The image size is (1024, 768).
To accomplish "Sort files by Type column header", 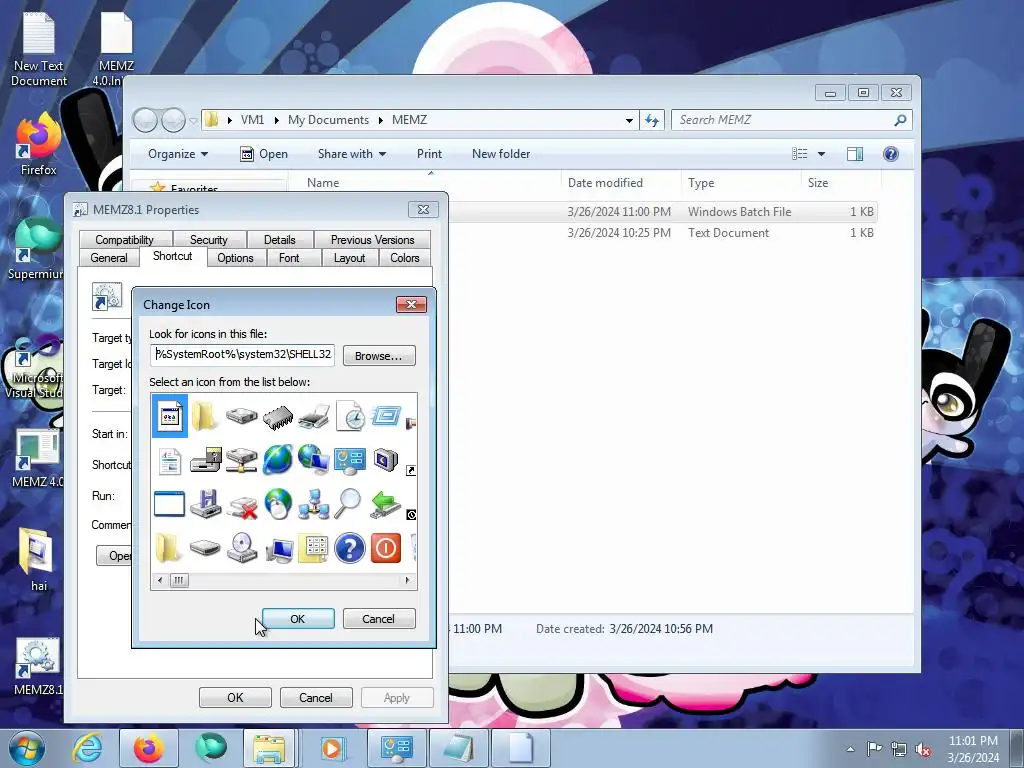I will (x=741, y=183).
